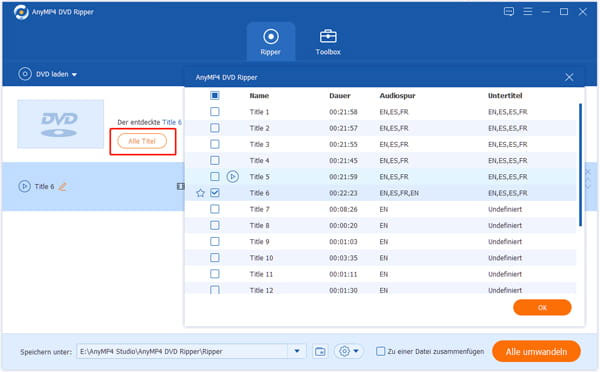Check the Title 4 checkbox

pos(215,160)
